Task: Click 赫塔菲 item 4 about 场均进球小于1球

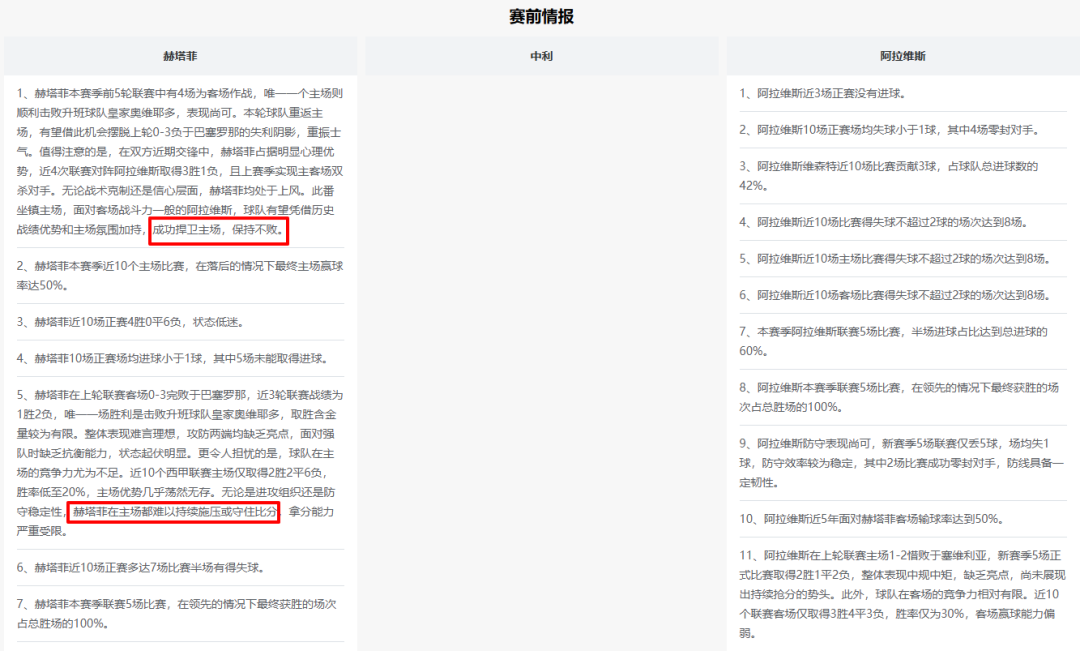Action: 170,358
